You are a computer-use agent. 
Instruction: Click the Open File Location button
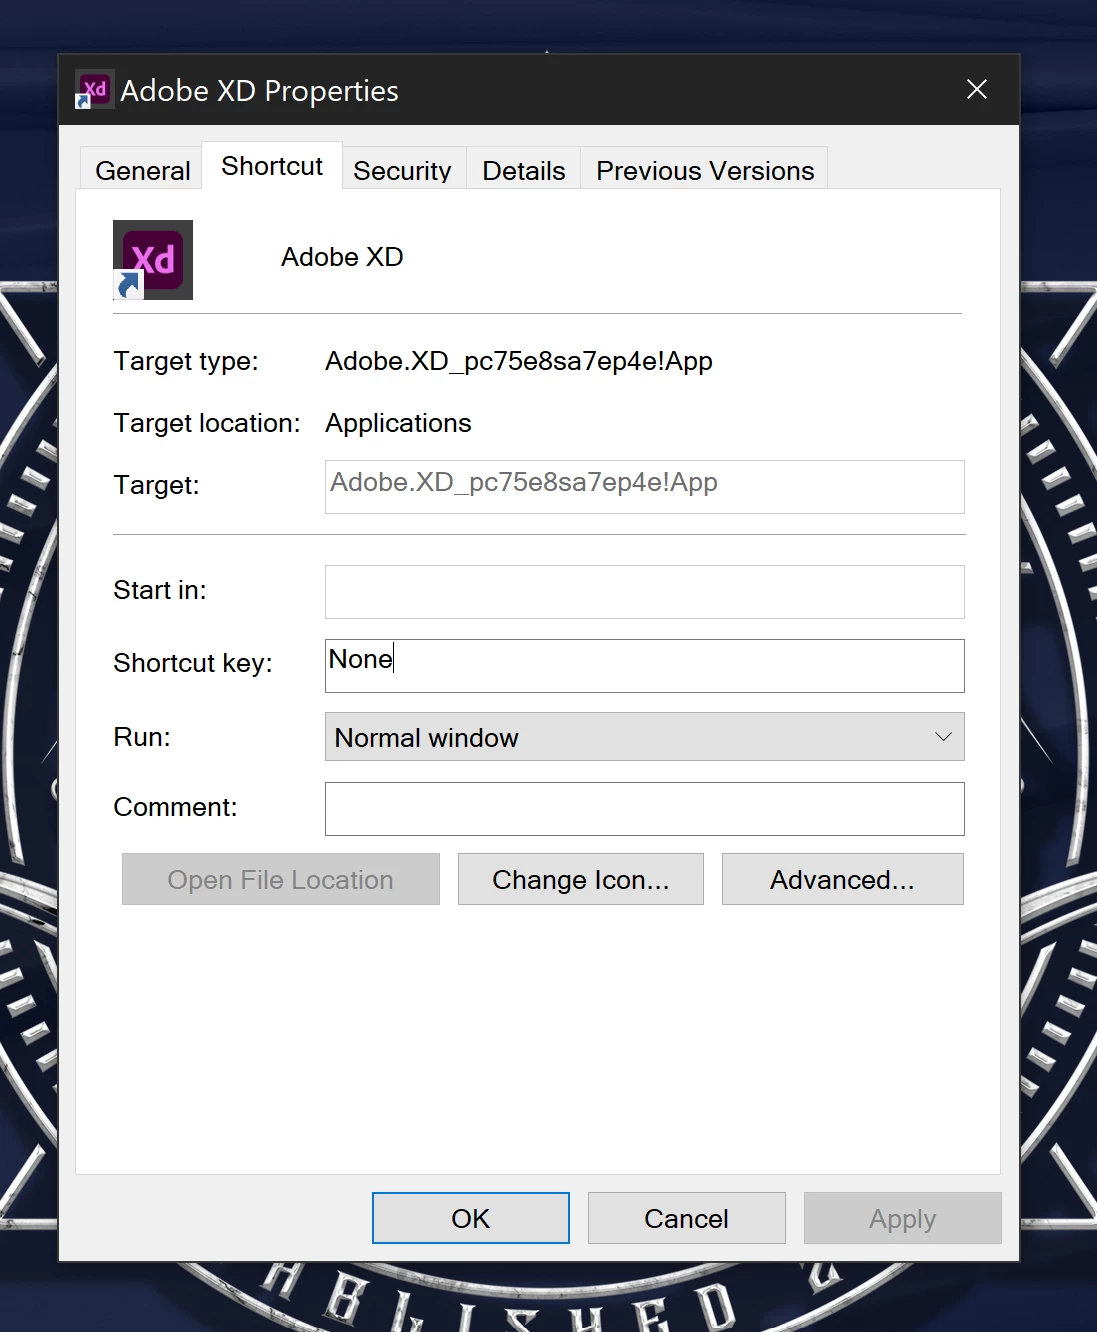coord(281,879)
